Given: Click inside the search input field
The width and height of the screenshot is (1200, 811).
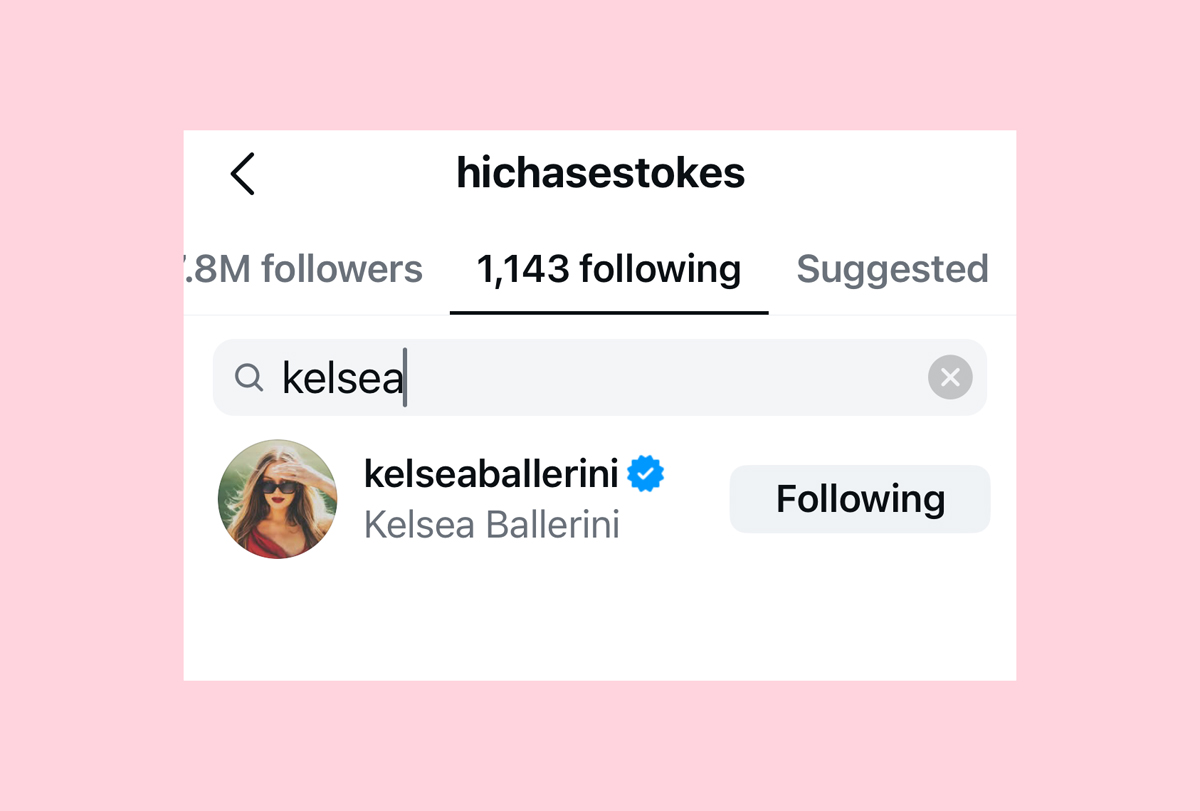Looking at the screenshot, I should tap(600, 377).
